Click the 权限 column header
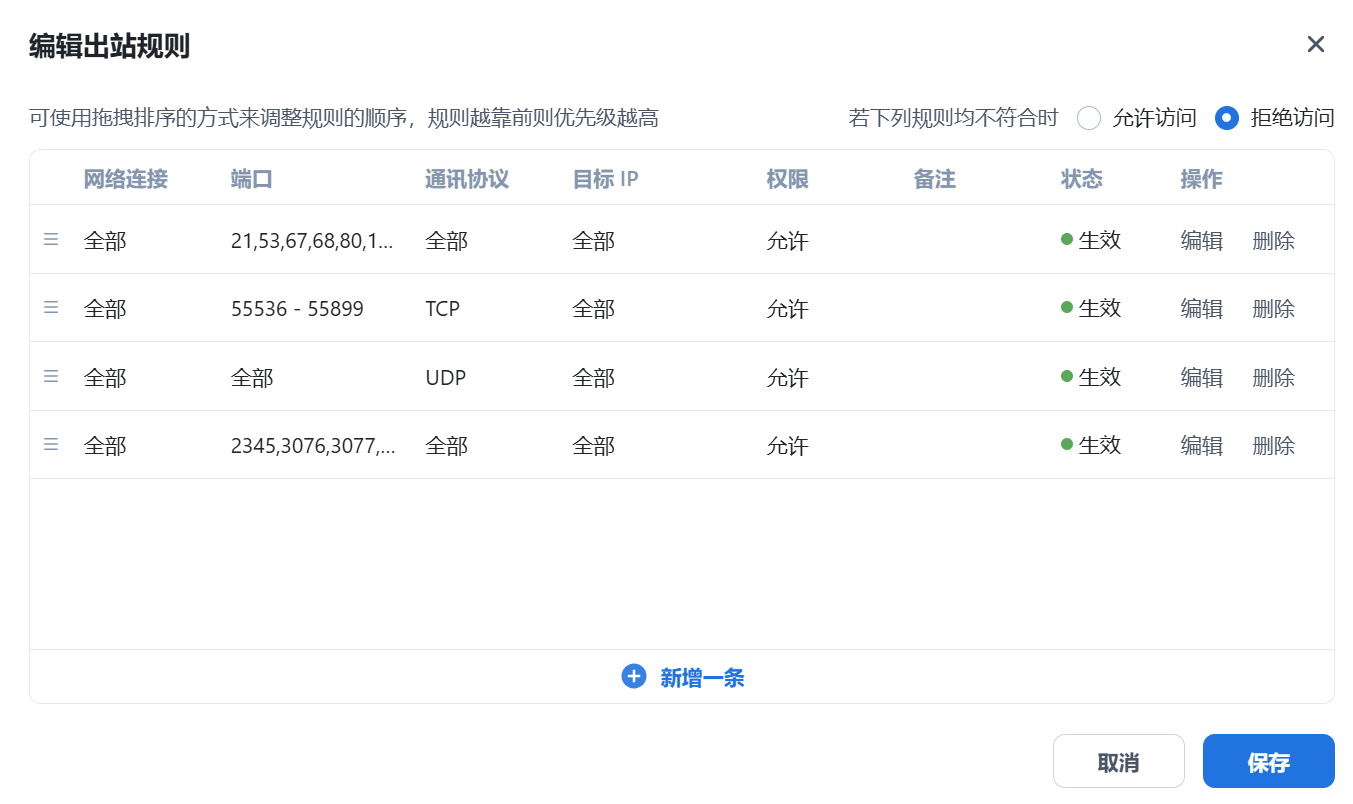The width and height of the screenshot is (1353, 804). [x=788, y=179]
